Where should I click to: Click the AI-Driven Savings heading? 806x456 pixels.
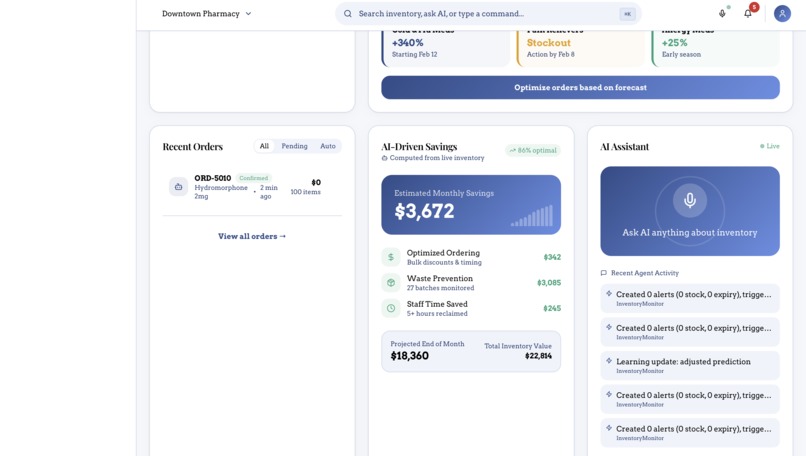point(419,147)
